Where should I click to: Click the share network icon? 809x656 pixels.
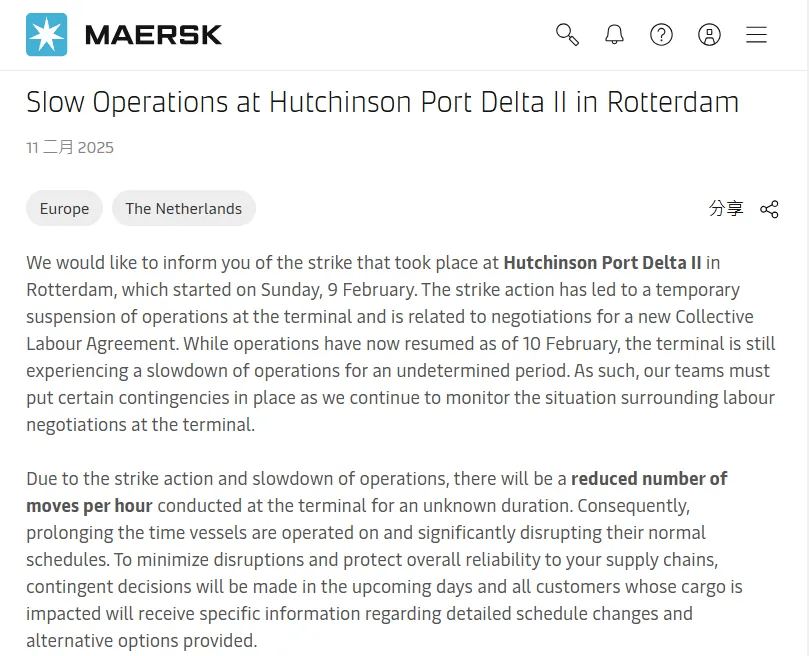click(769, 209)
